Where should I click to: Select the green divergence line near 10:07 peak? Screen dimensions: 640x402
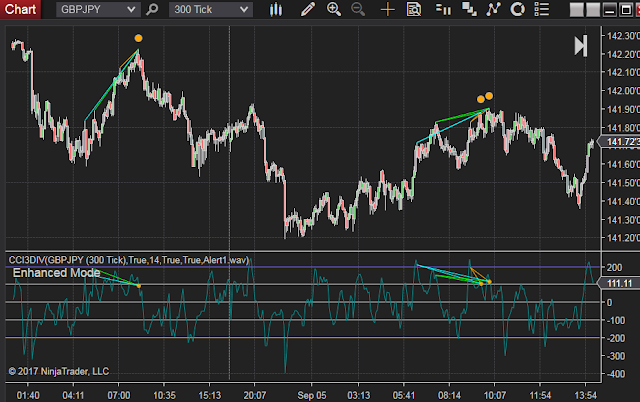(x=462, y=115)
